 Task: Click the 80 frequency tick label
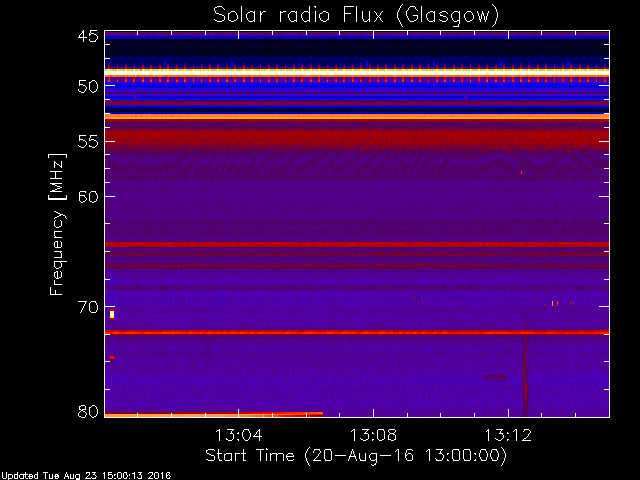tap(88, 411)
